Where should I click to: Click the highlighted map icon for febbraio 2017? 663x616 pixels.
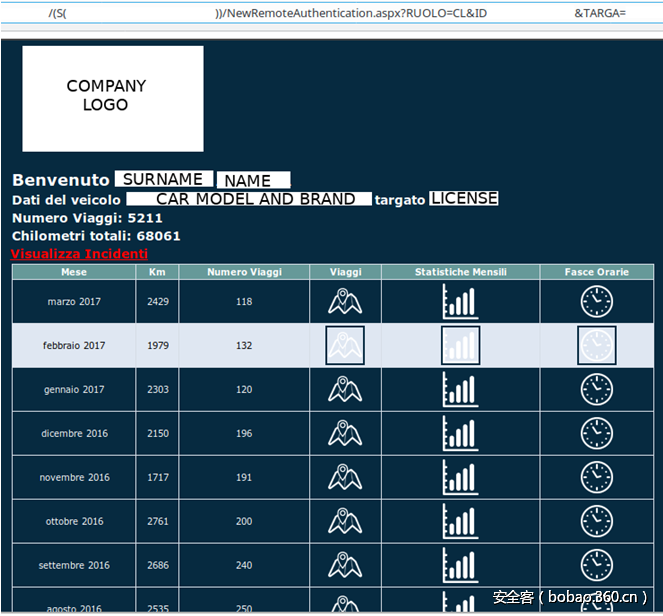point(344,345)
